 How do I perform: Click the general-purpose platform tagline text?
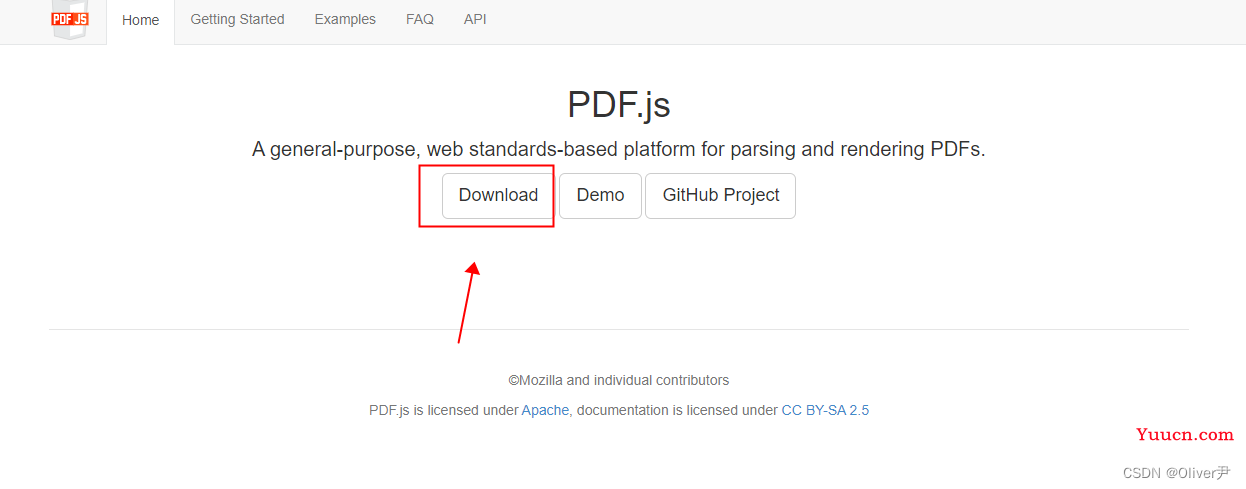coord(619,149)
